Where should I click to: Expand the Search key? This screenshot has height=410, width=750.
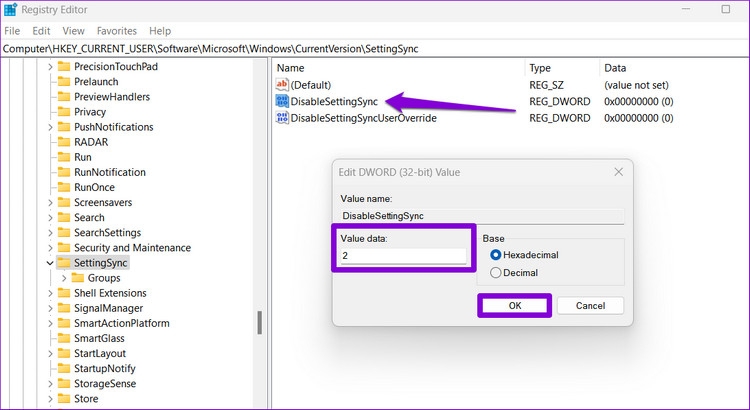(50, 218)
